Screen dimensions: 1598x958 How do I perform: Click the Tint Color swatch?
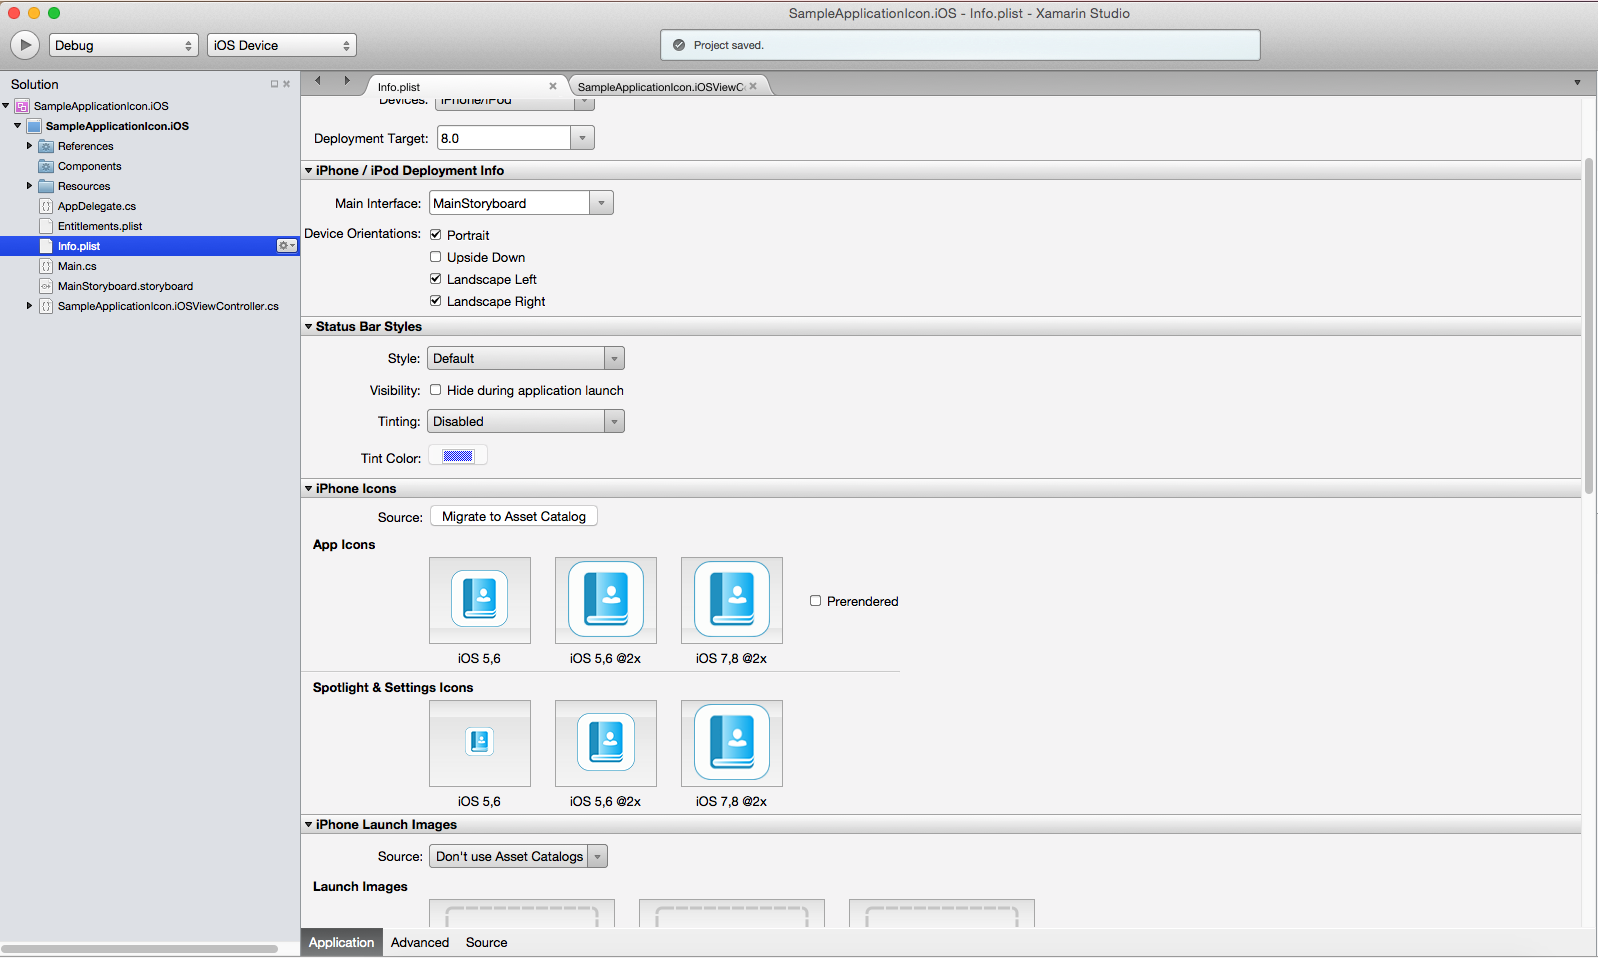click(x=458, y=456)
